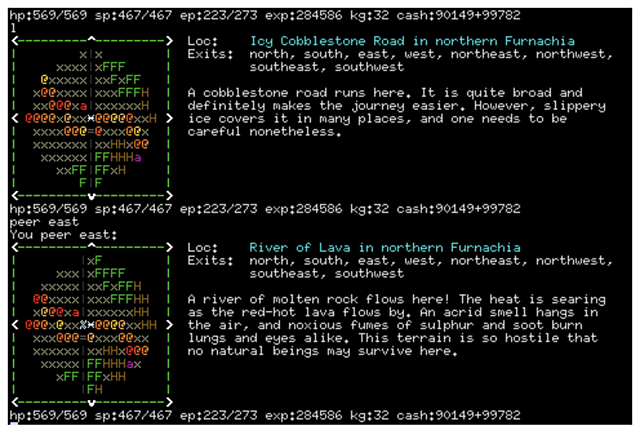640x435 pixels.
Task: Click the 'You peer east:' output line
Action: [63, 235]
